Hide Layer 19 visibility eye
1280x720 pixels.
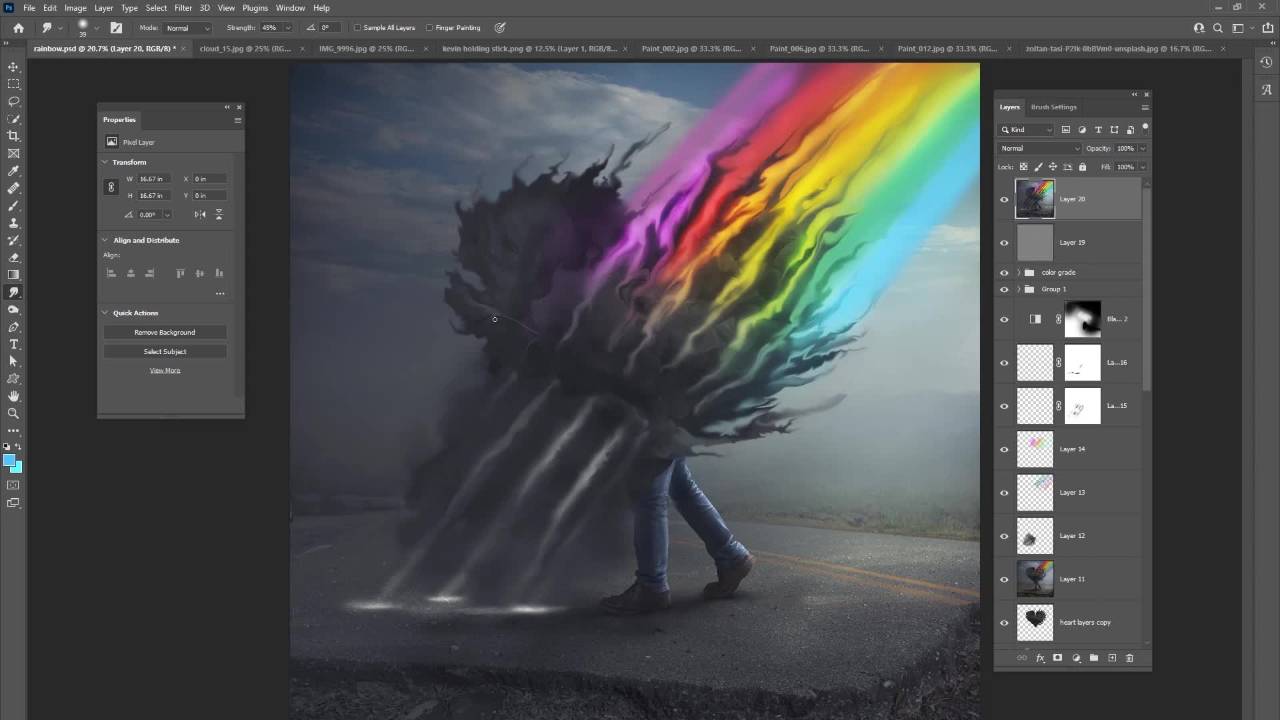[x=1004, y=242]
